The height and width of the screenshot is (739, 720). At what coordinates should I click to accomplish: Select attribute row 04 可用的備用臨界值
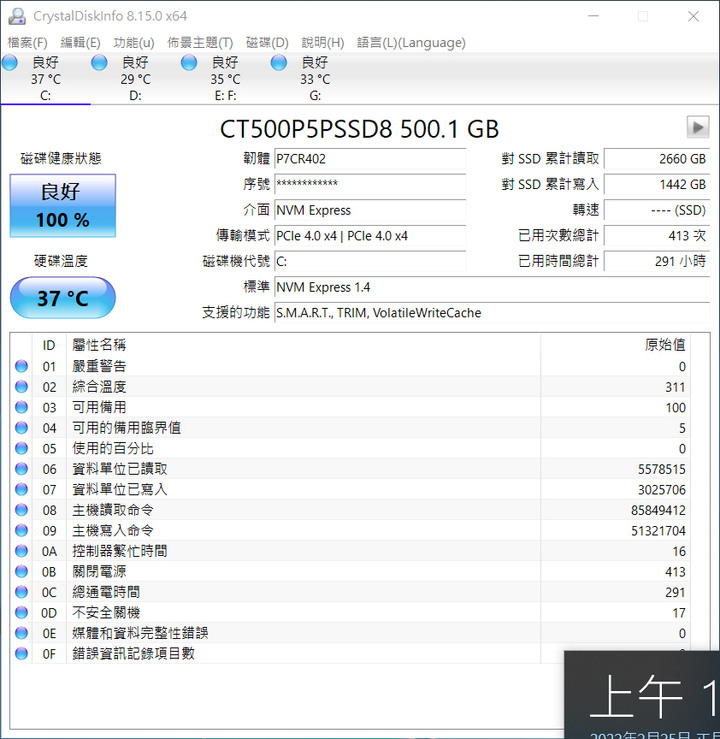[x=350, y=428]
